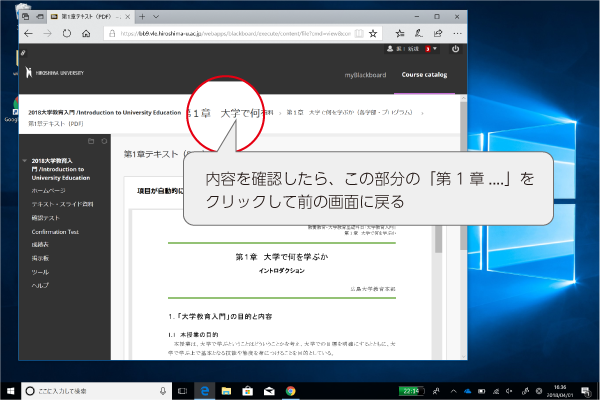Screen dimensions: 600x400
Task: Click the reading view book icon
Action: pyautogui.click(x=359, y=34)
